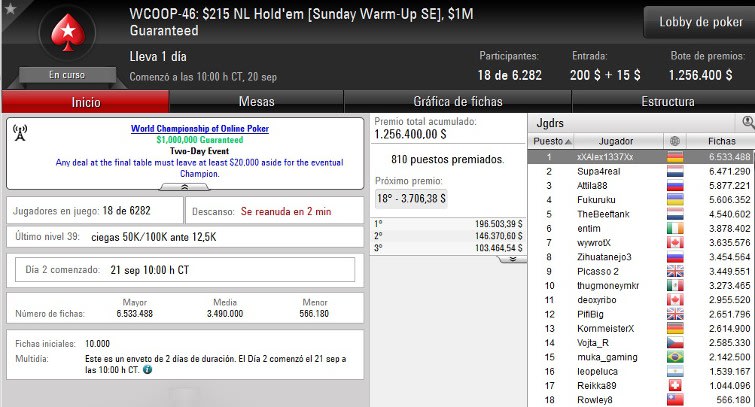Select player TheBeeftank
The width and height of the screenshot is (755, 407).
[x=641, y=214]
